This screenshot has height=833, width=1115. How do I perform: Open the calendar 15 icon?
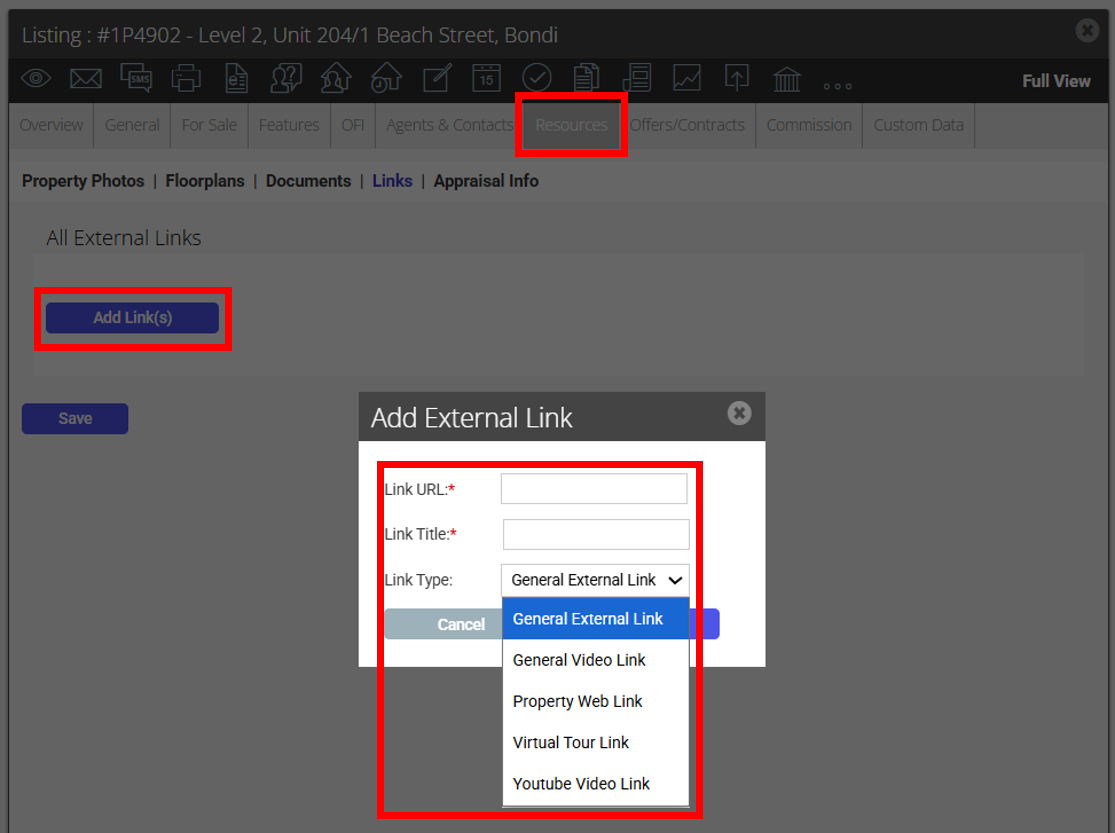tap(486, 78)
